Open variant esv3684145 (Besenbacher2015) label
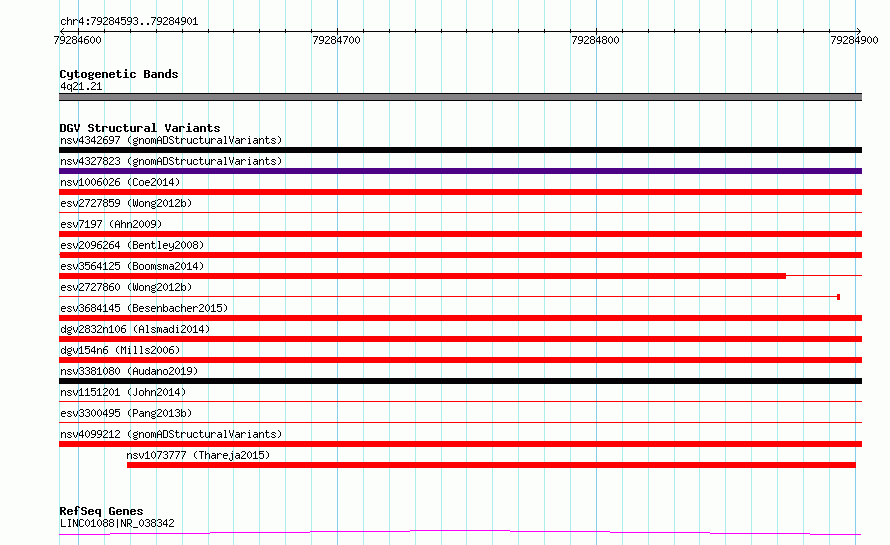Screen dimensions: 890x545 [x=144, y=308]
